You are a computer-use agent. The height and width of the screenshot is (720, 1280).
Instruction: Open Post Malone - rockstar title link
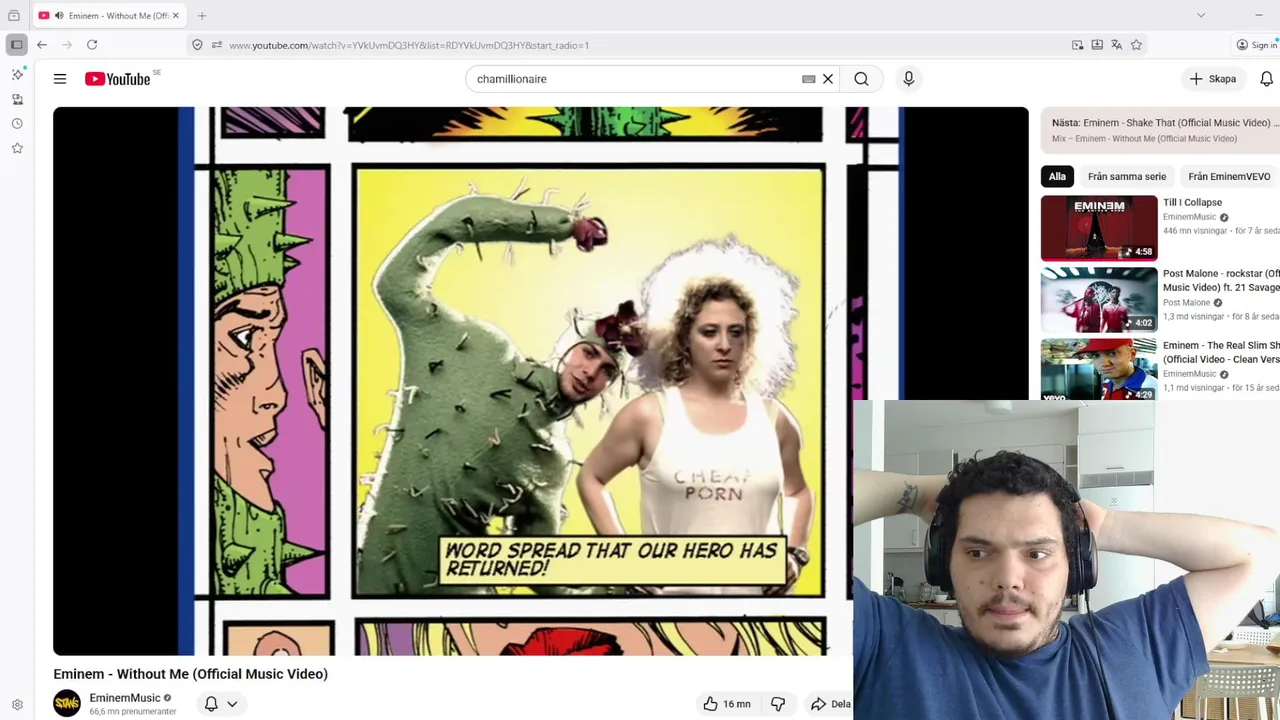coord(1221,280)
